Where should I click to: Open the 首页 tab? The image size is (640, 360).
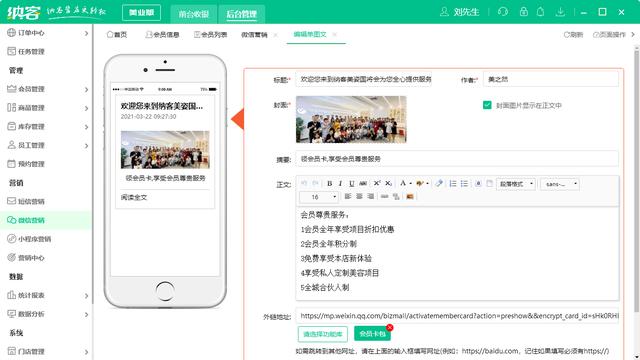pos(117,35)
